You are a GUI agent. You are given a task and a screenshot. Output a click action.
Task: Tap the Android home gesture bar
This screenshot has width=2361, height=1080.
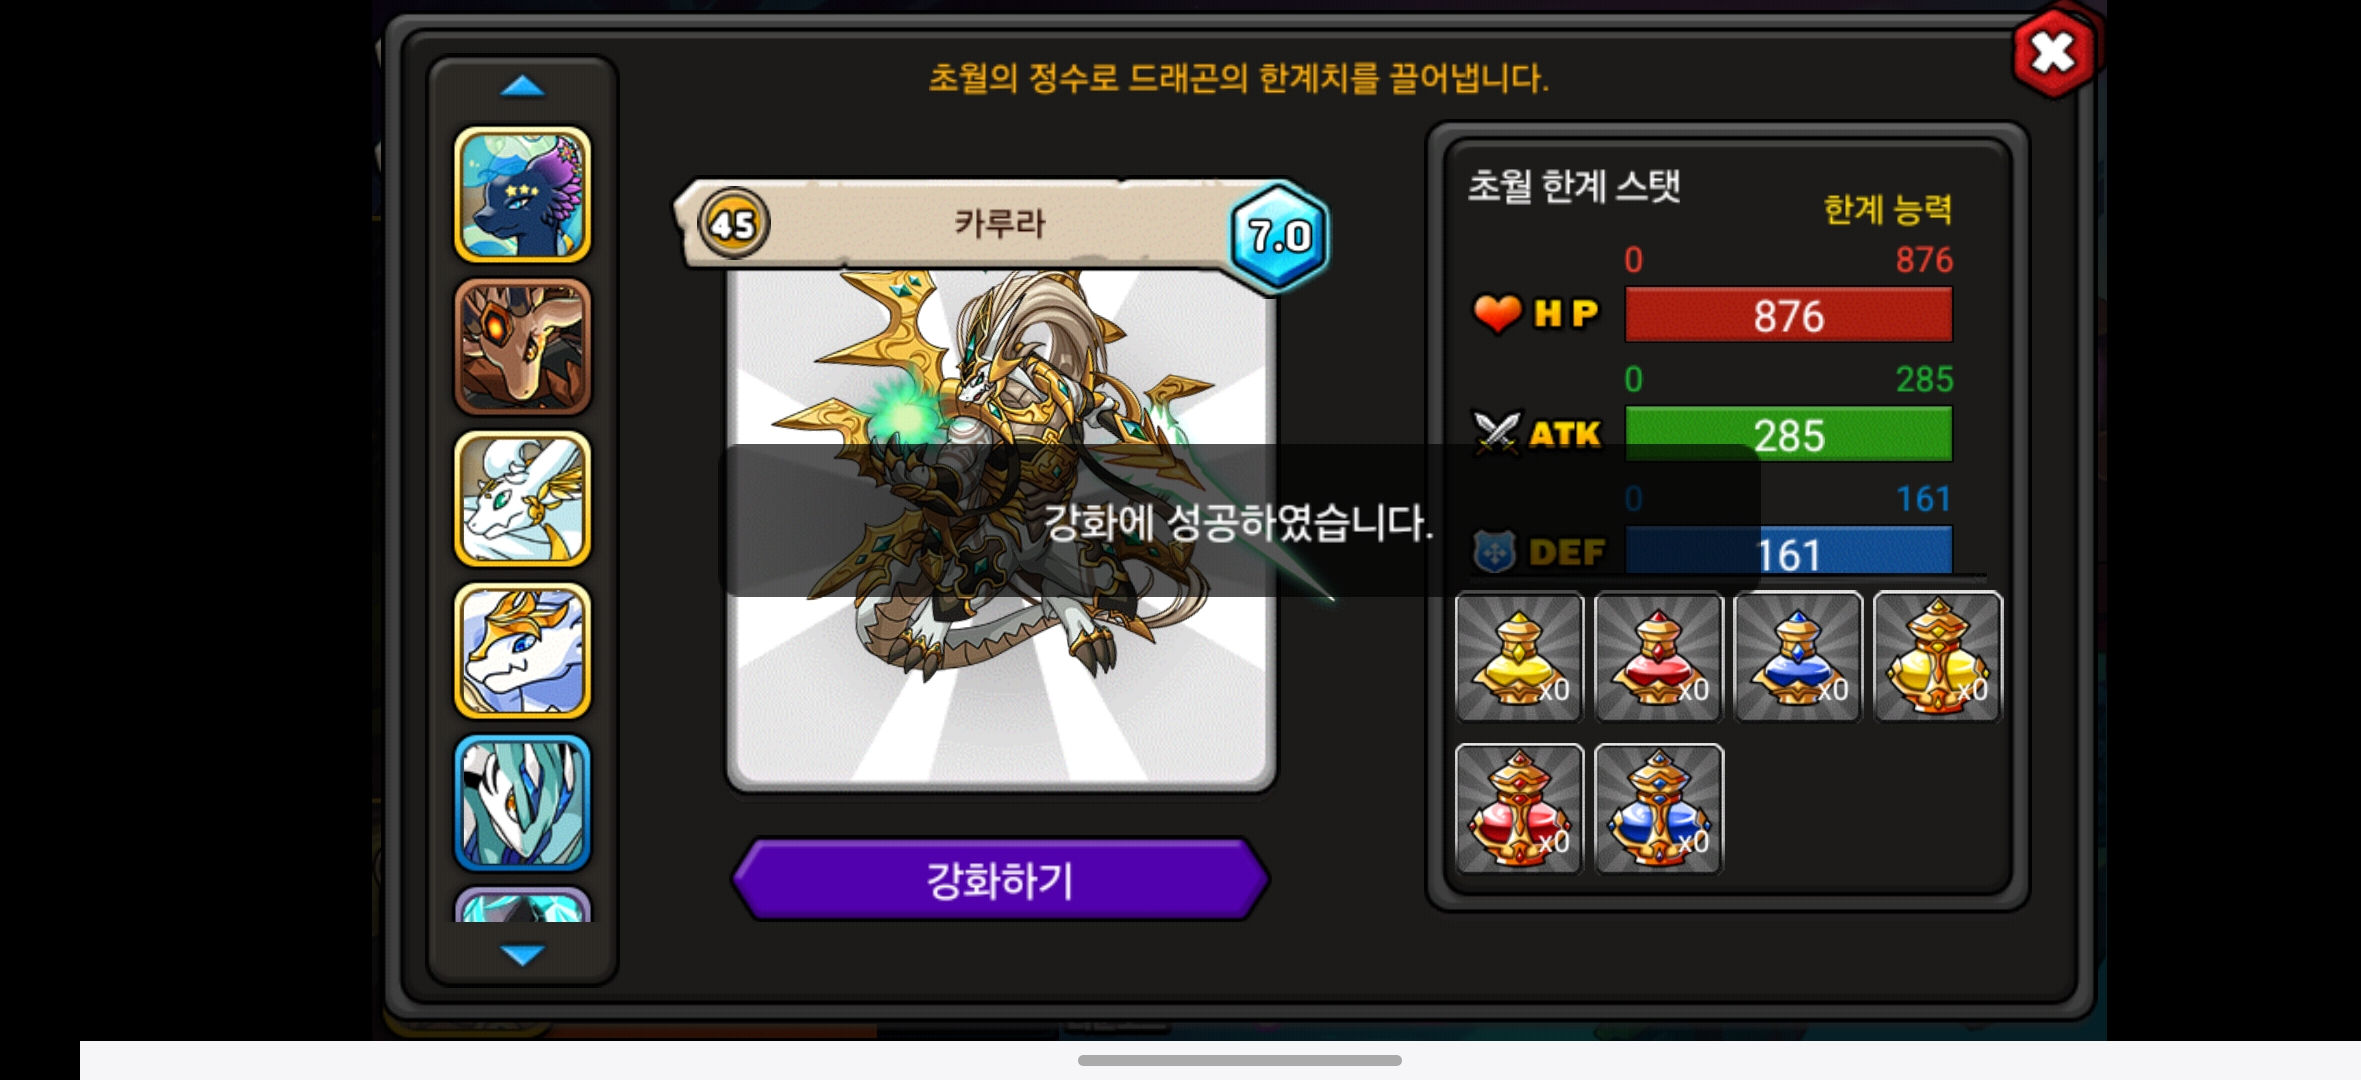(x=1239, y=1060)
